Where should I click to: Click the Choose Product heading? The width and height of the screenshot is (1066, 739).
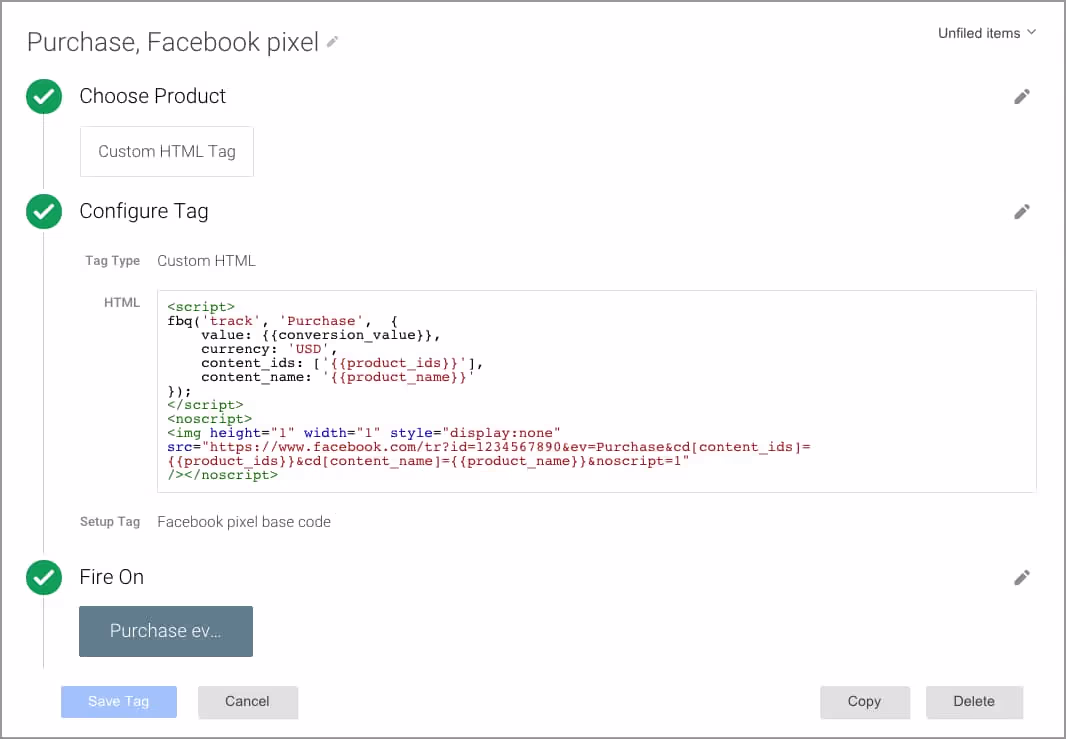[x=152, y=96]
